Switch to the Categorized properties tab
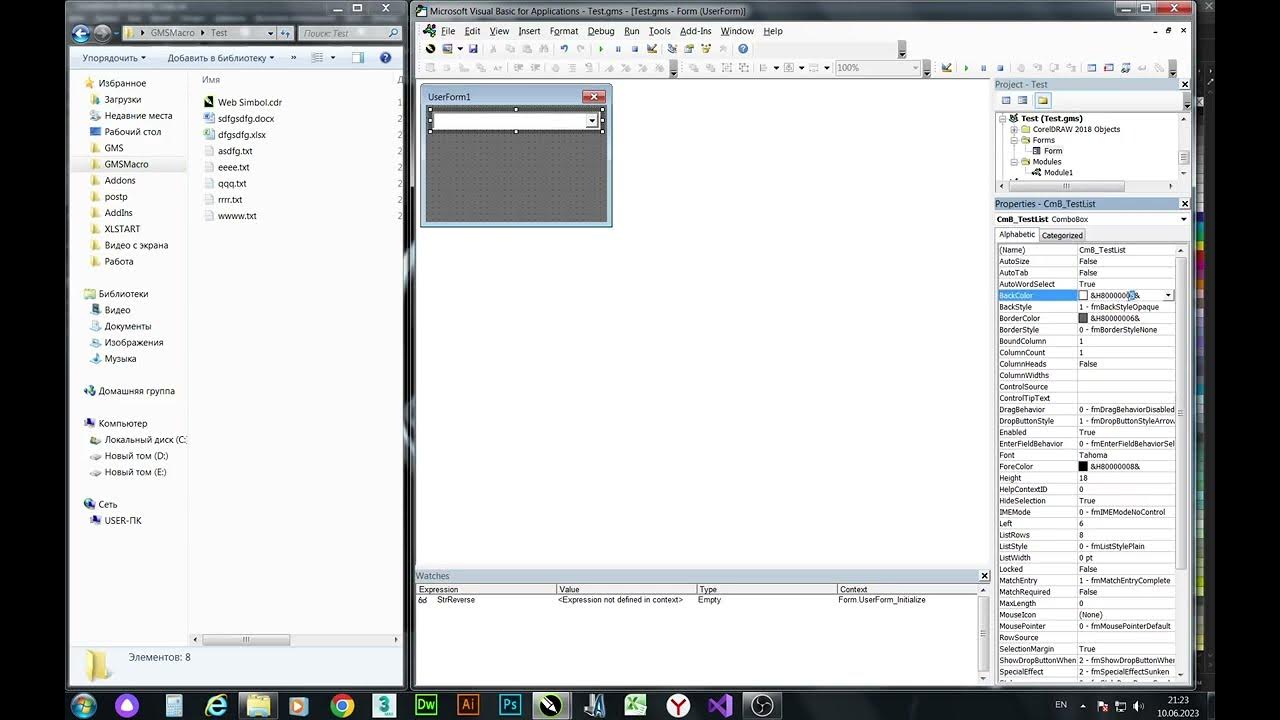 (1062, 235)
